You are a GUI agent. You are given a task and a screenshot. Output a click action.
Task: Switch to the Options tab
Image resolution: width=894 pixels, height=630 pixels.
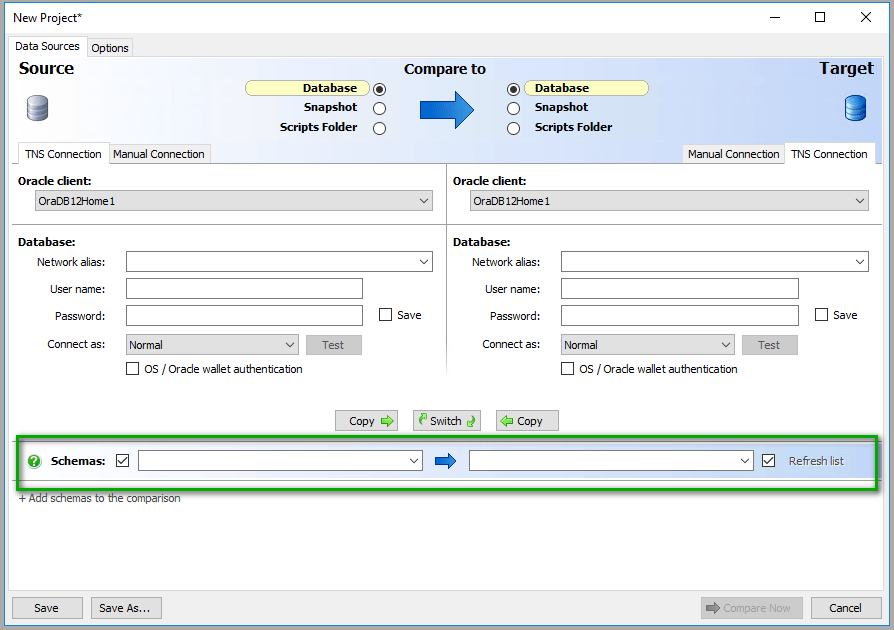click(109, 47)
